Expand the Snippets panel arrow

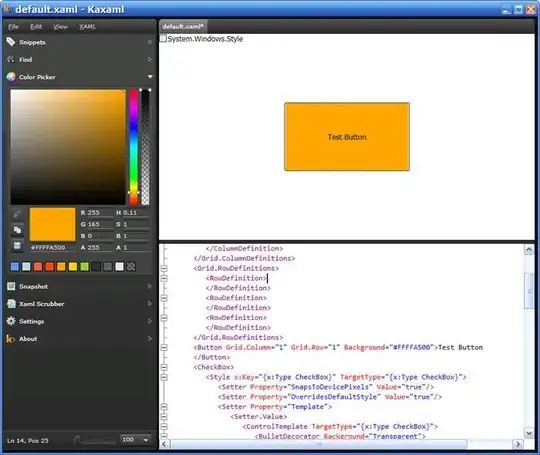point(150,42)
